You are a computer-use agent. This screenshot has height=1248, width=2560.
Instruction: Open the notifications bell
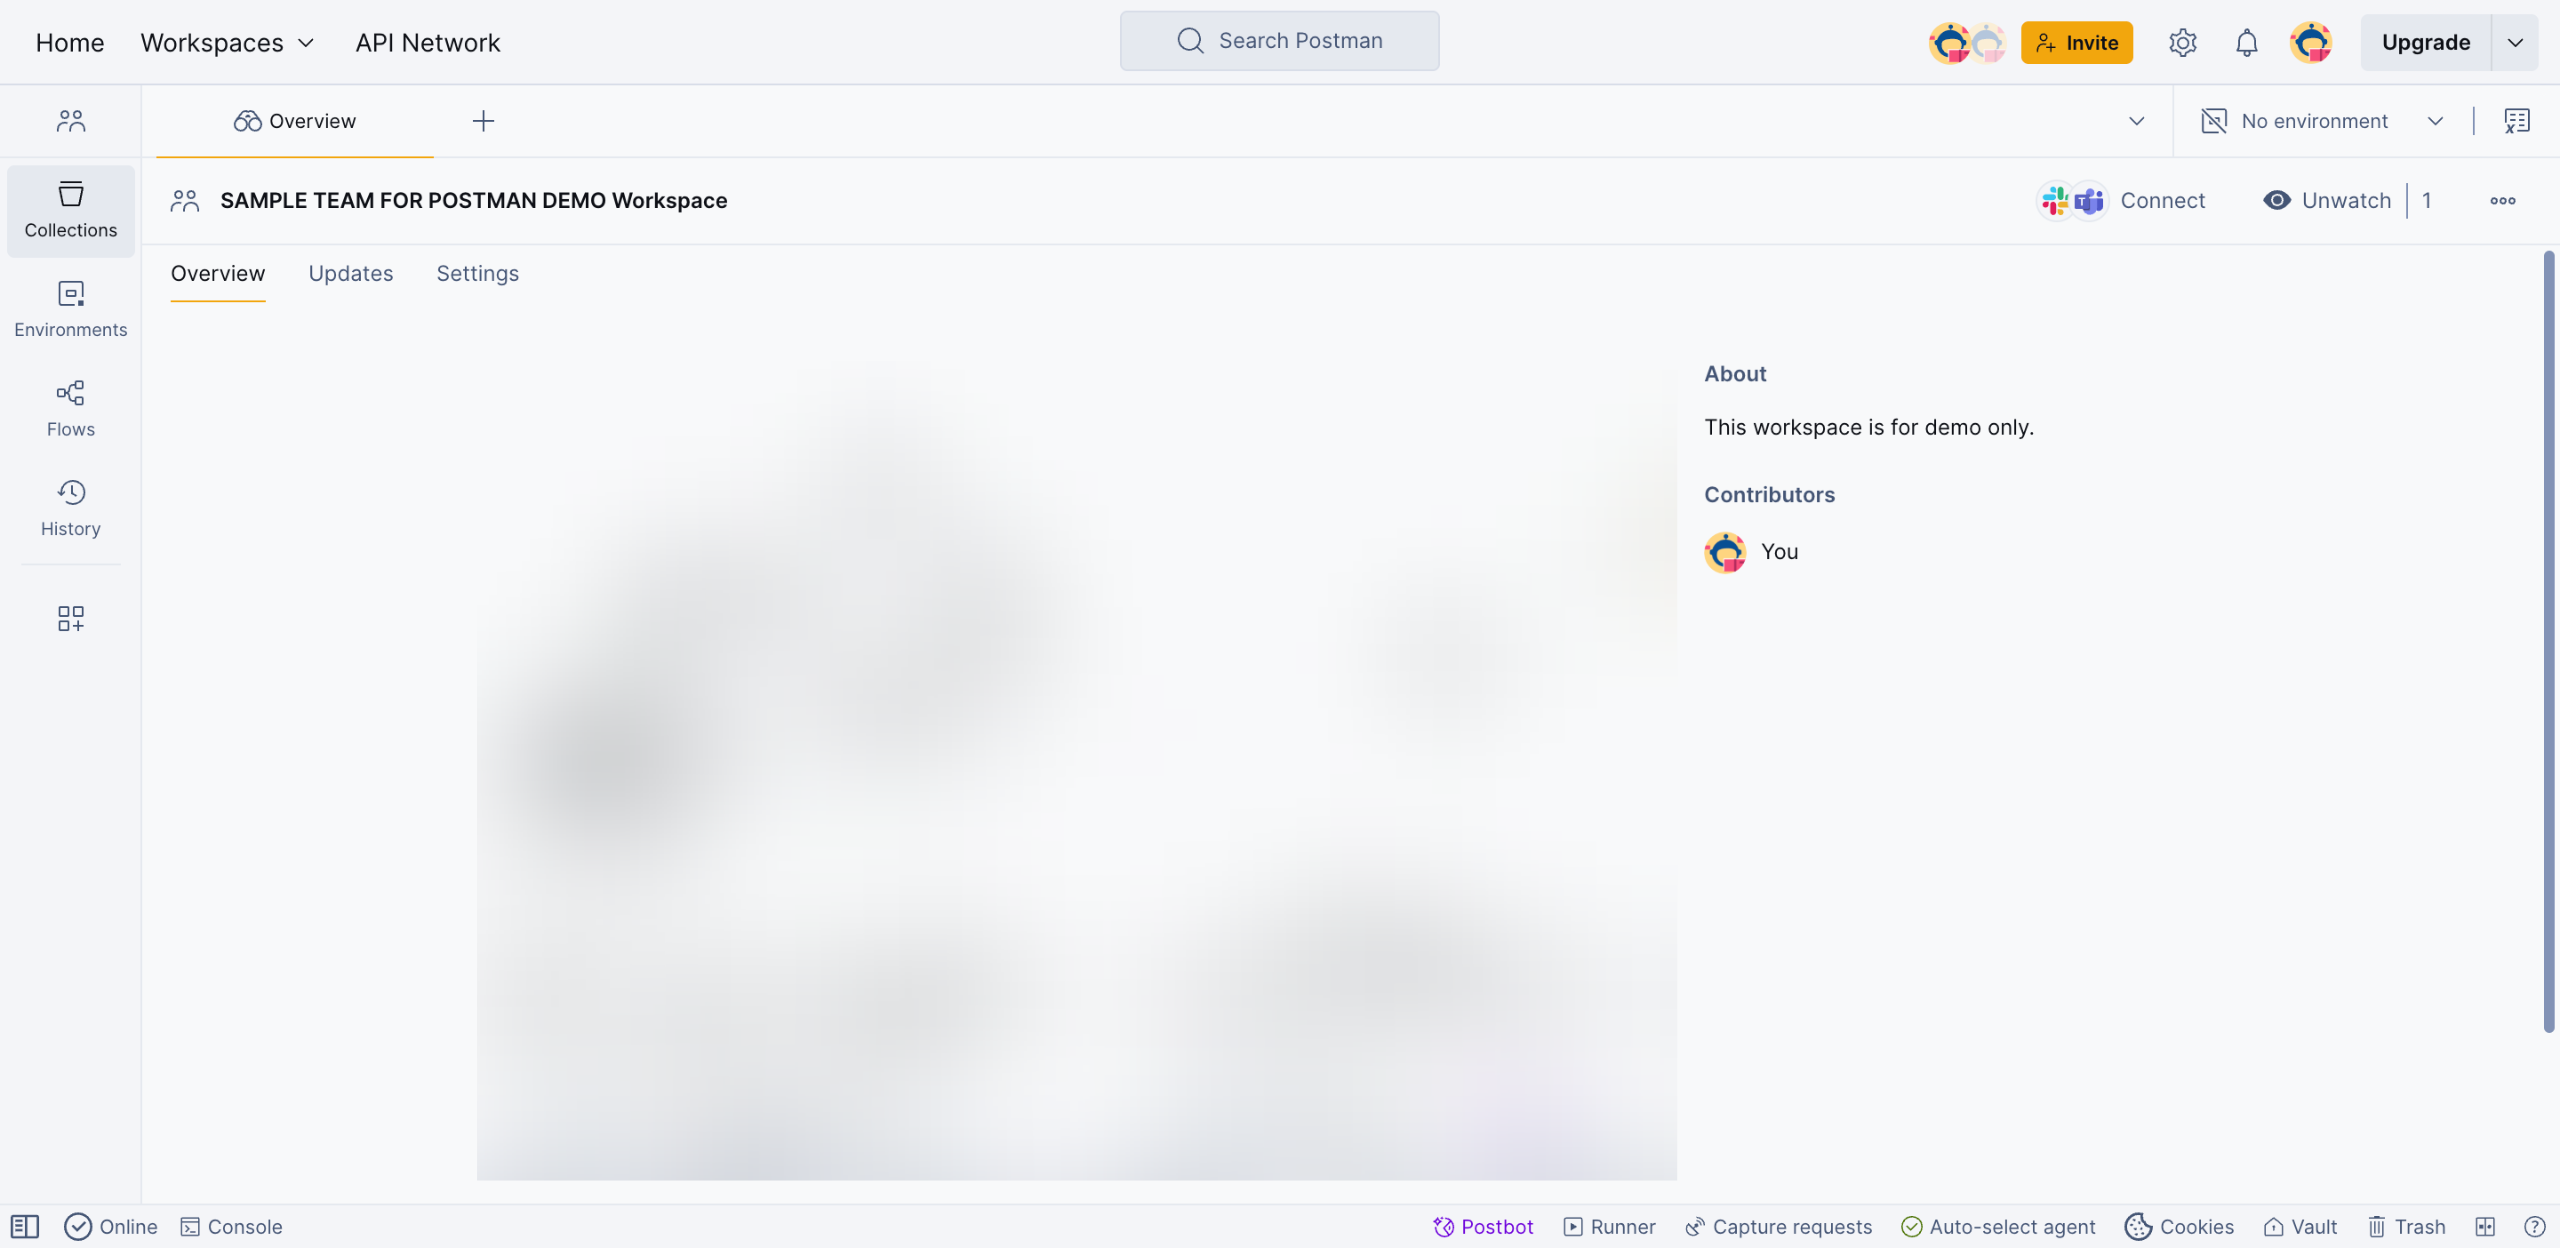[x=2246, y=43]
